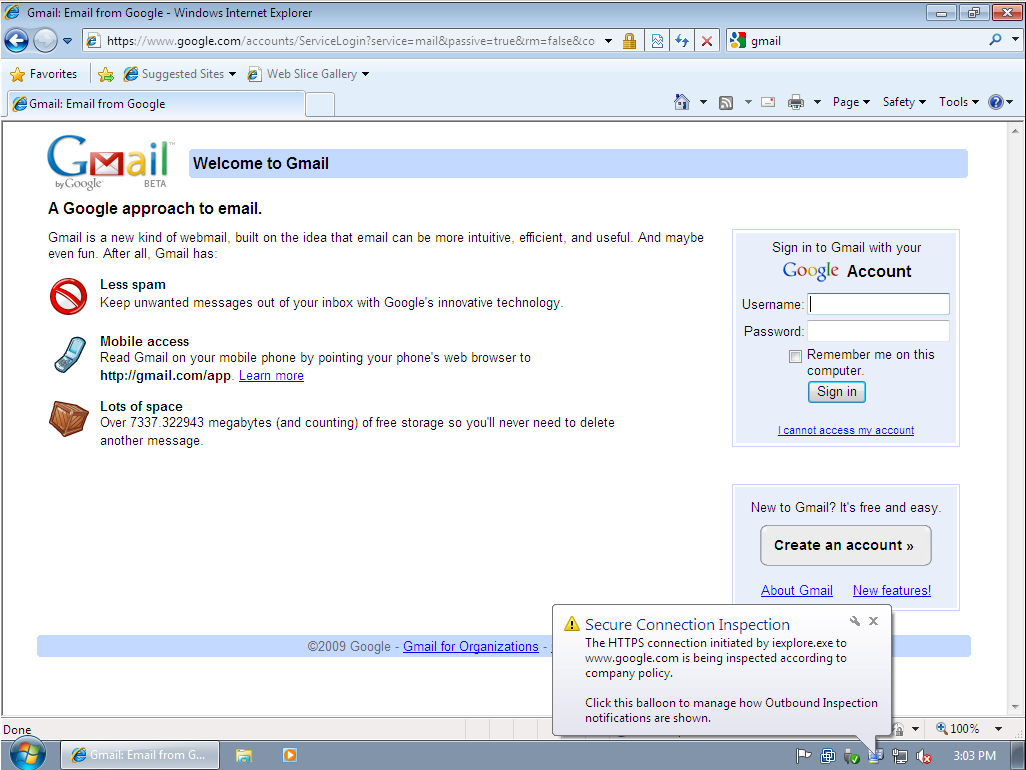Open the Page menu
1026x770 pixels.
(851, 102)
